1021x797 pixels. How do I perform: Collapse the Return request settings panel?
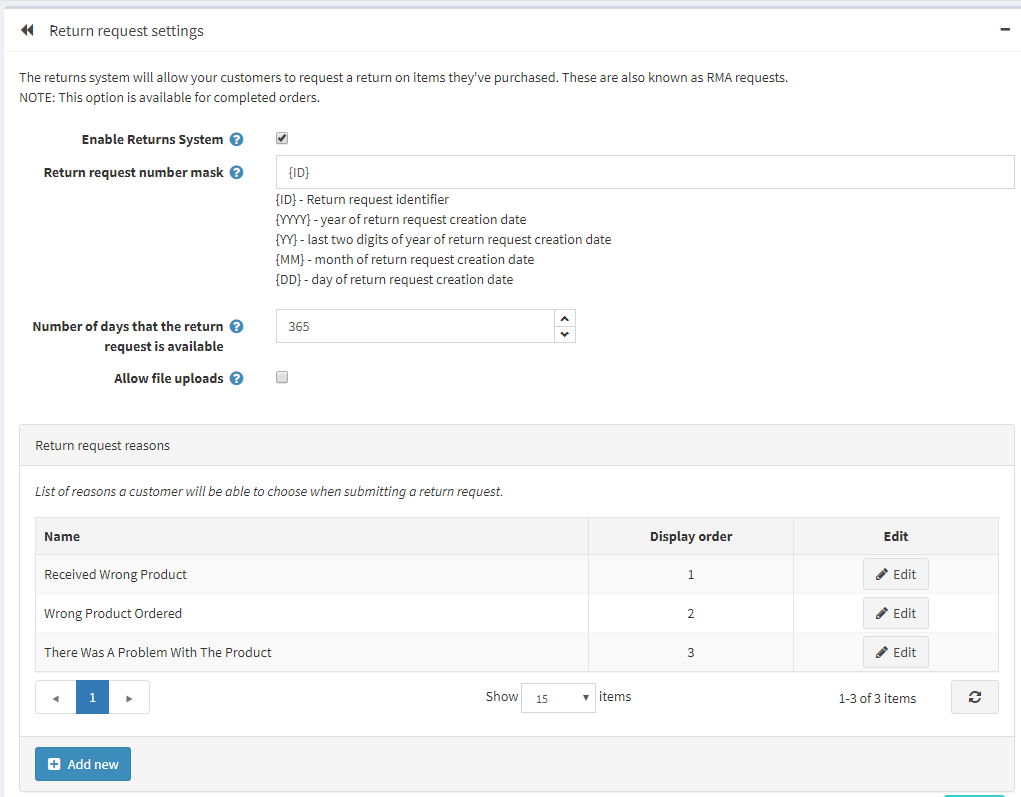tap(1004, 30)
